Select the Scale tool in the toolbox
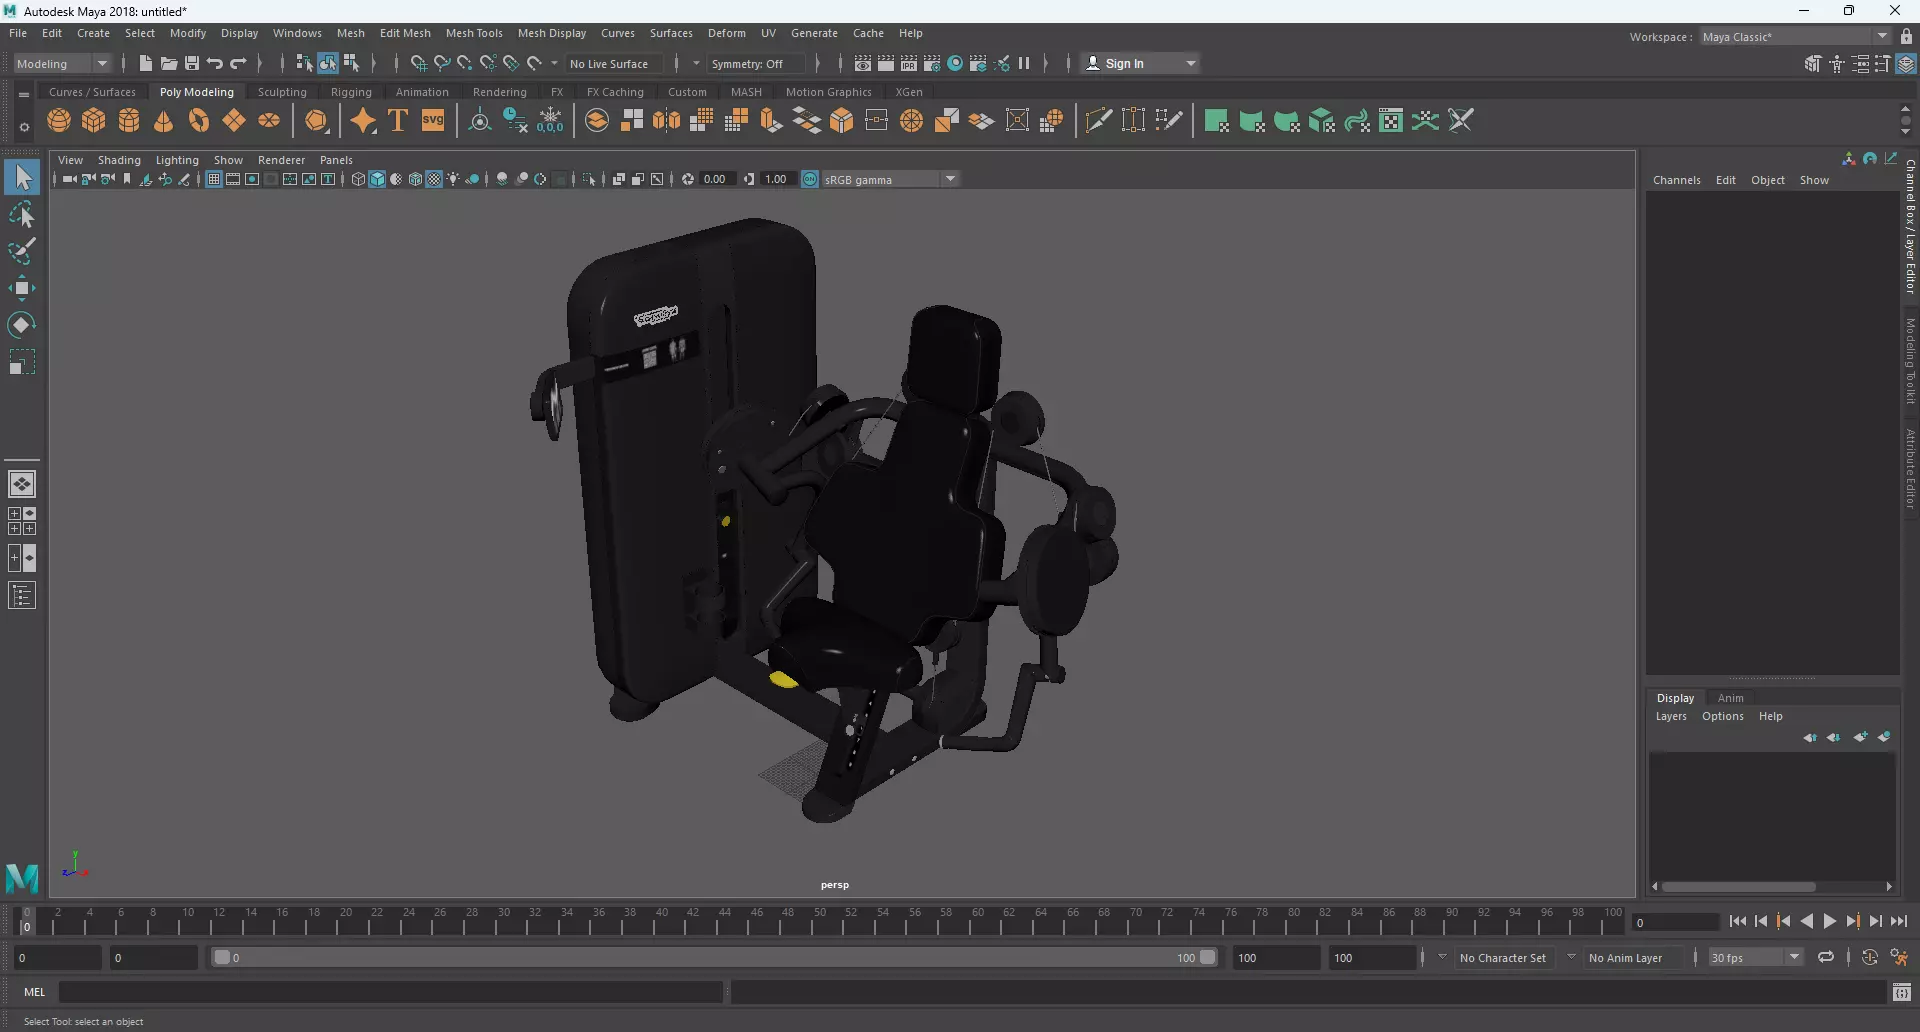 point(22,362)
